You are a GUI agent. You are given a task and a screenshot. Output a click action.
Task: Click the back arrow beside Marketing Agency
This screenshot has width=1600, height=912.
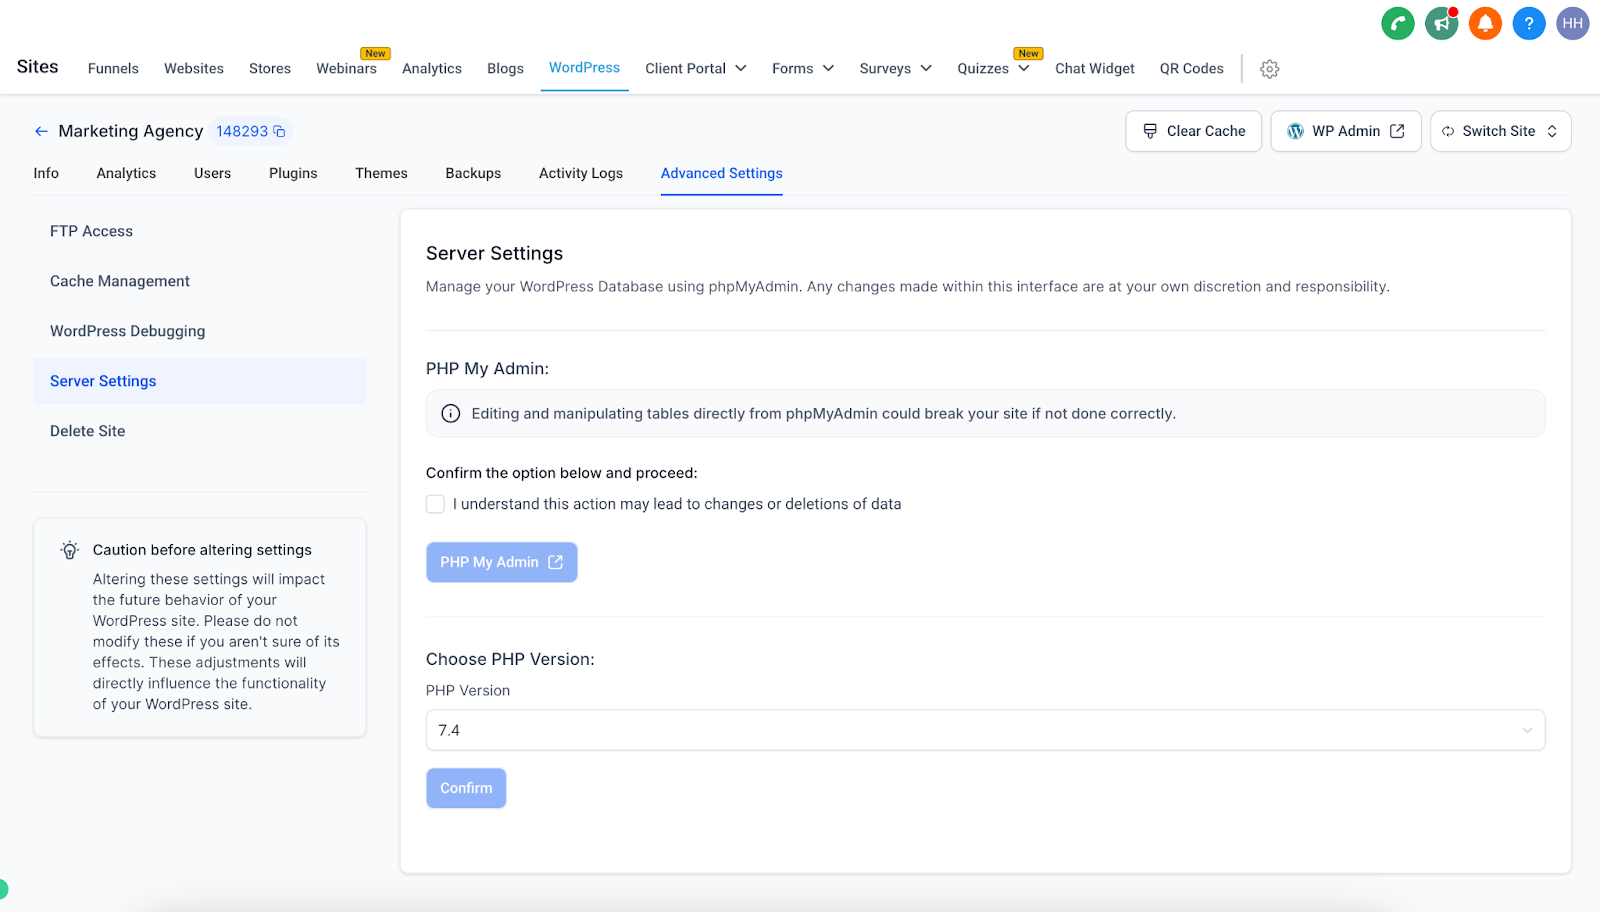tap(41, 131)
